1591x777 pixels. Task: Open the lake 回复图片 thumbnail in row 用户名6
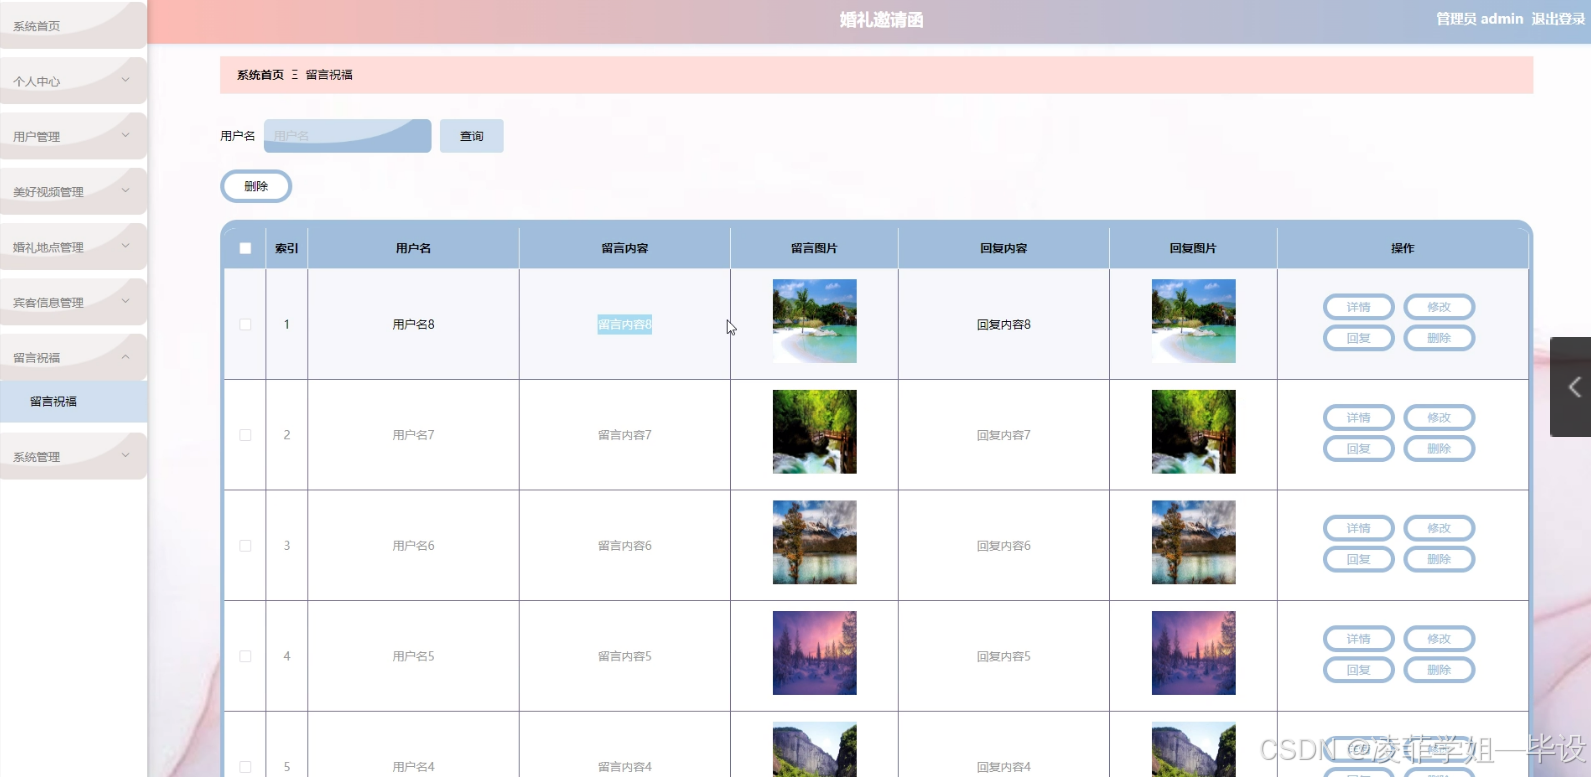click(1193, 542)
